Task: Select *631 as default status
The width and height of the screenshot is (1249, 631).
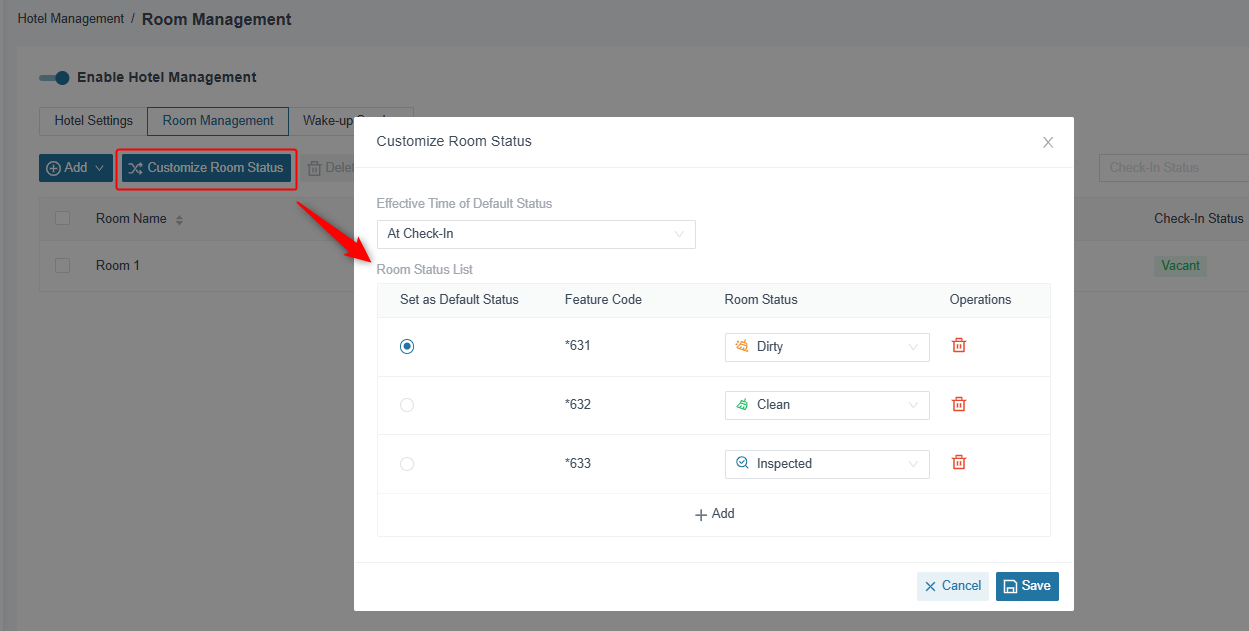Action: 407,346
